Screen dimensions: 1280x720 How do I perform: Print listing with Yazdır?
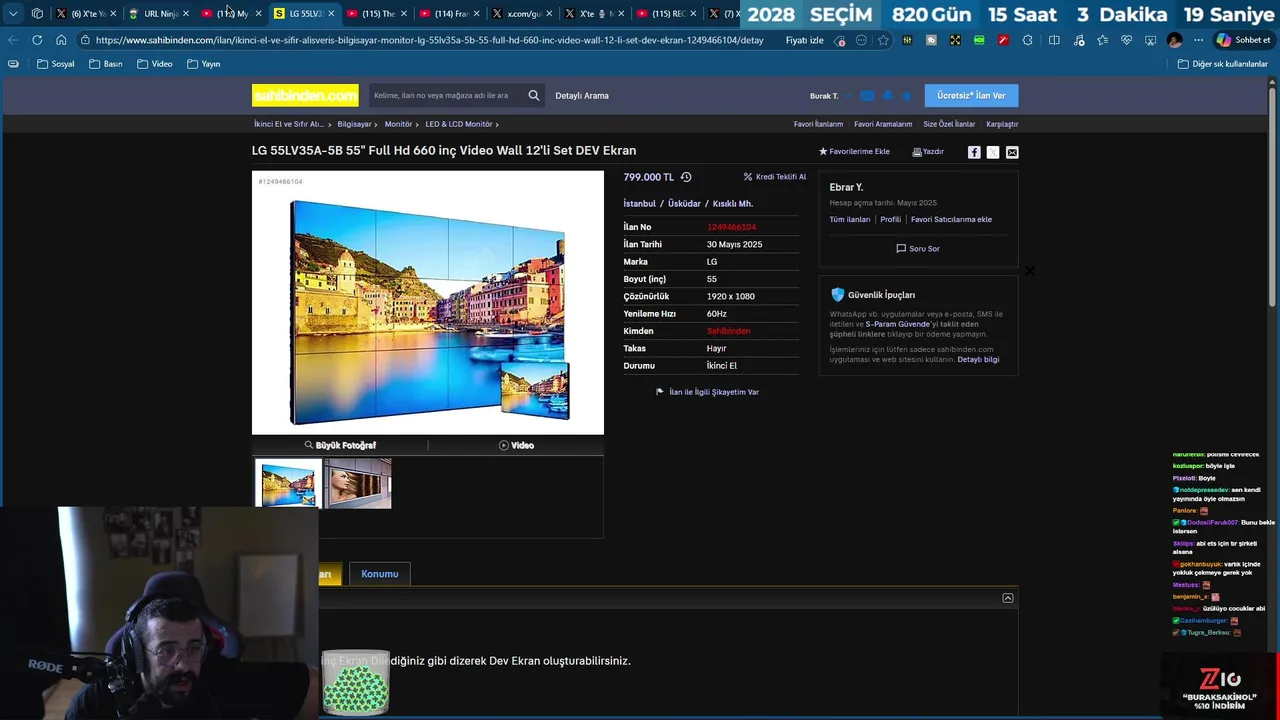coord(928,152)
